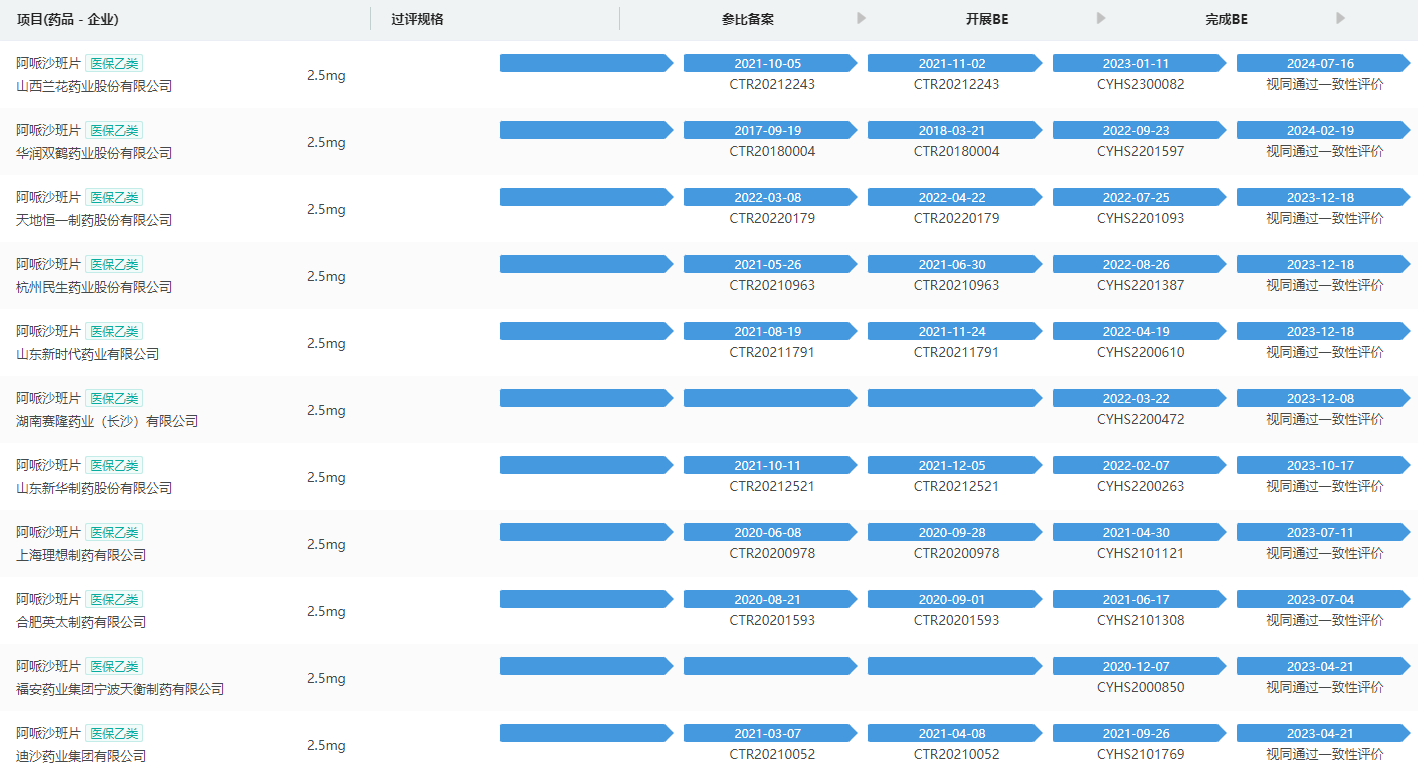Click 医保乙类 tag in the 华润双鹤药业 row
This screenshot has height=773, width=1418.
coord(114,130)
